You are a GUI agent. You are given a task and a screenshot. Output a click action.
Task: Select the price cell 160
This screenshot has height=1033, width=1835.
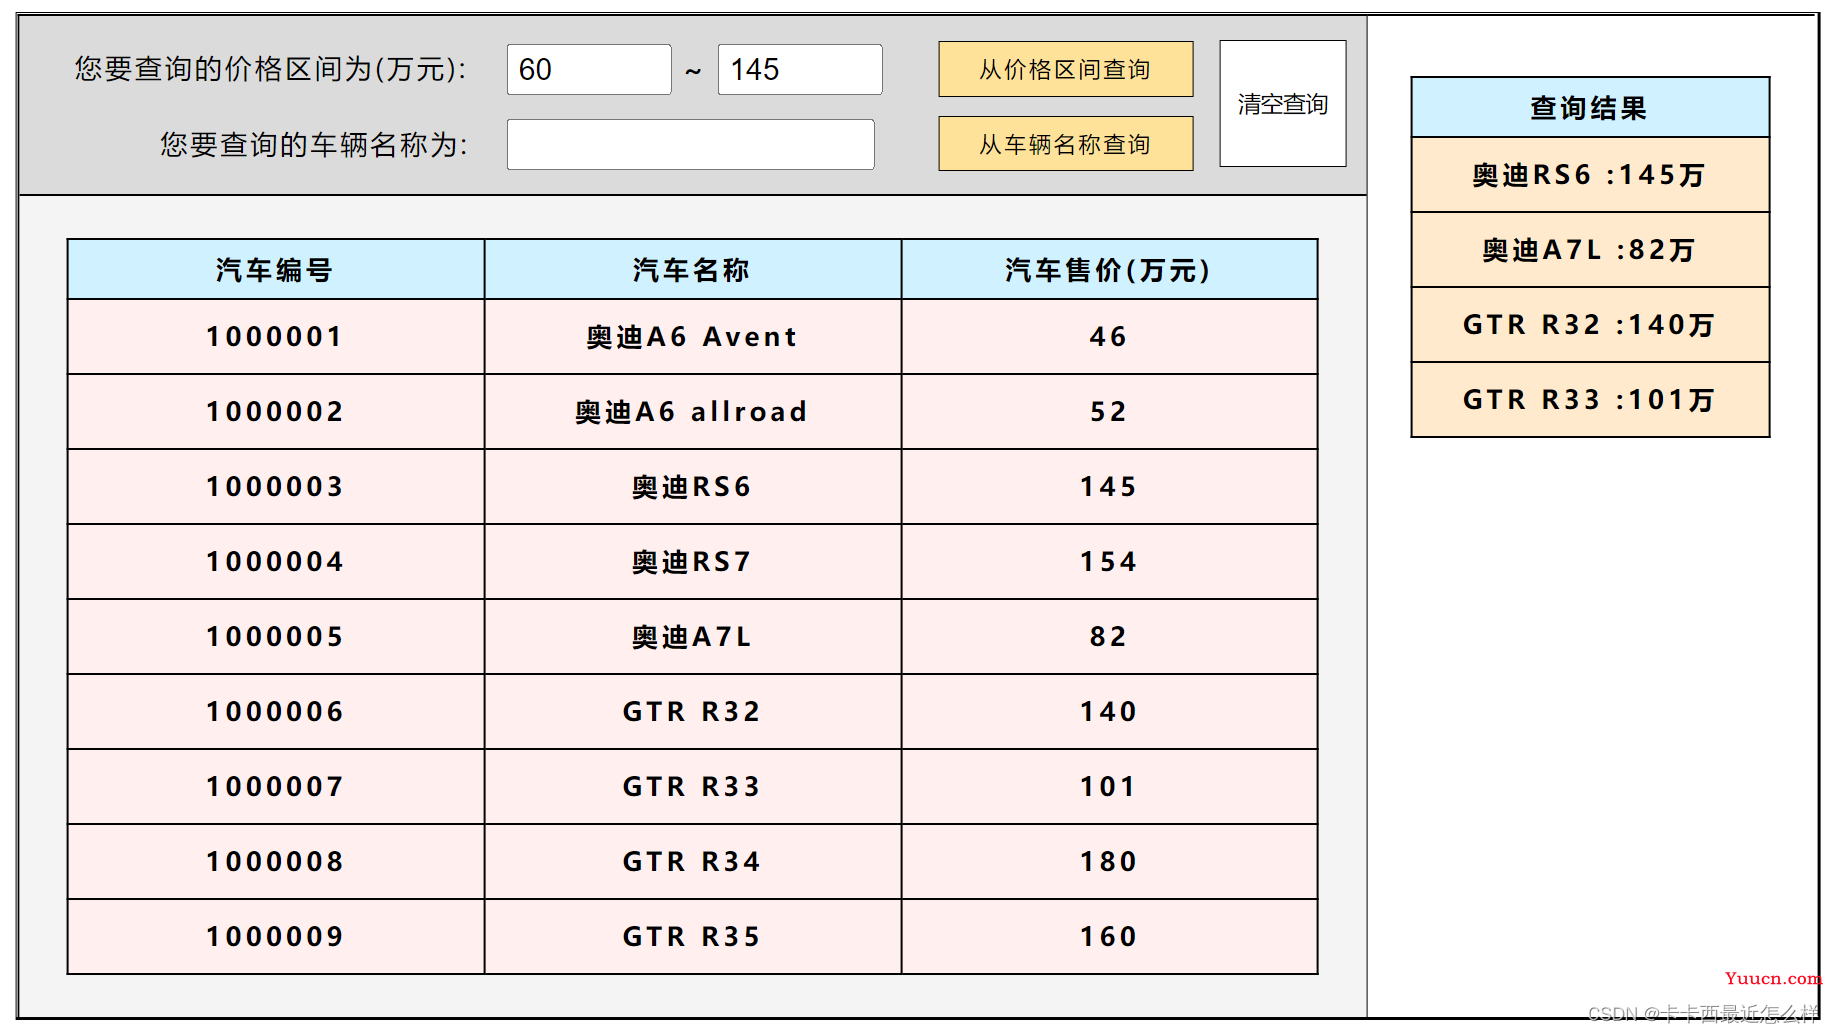point(1110,937)
